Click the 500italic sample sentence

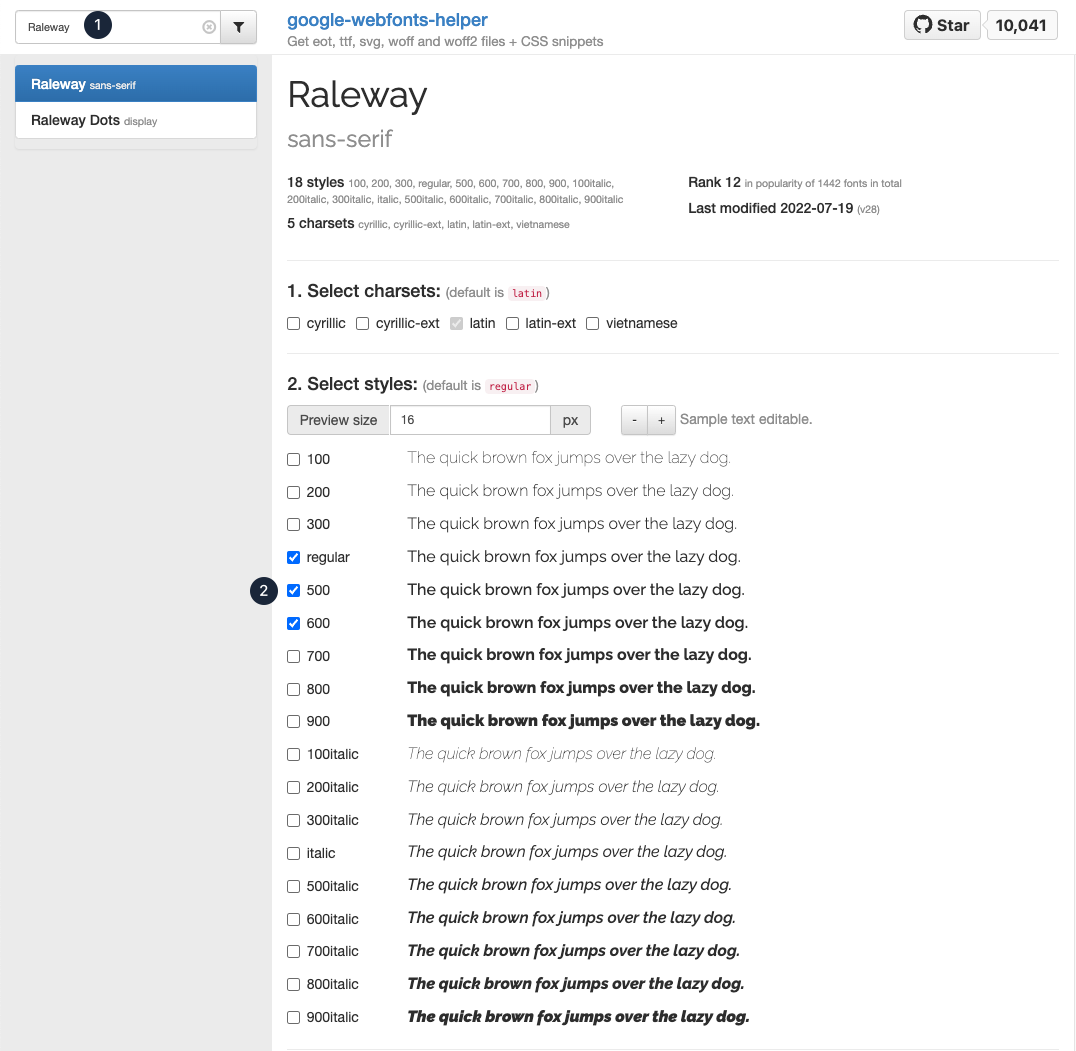coord(570,885)
